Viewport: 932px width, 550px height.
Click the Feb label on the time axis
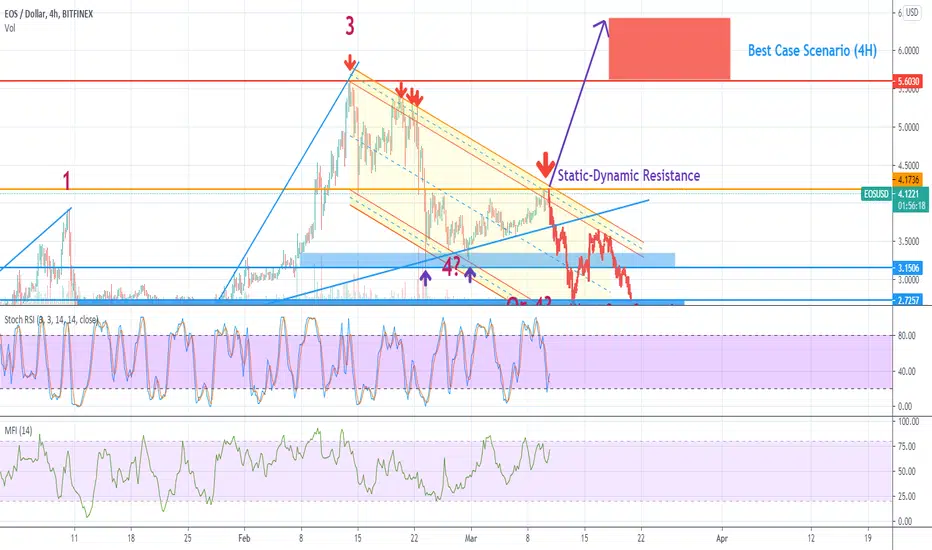pos(244,538)
